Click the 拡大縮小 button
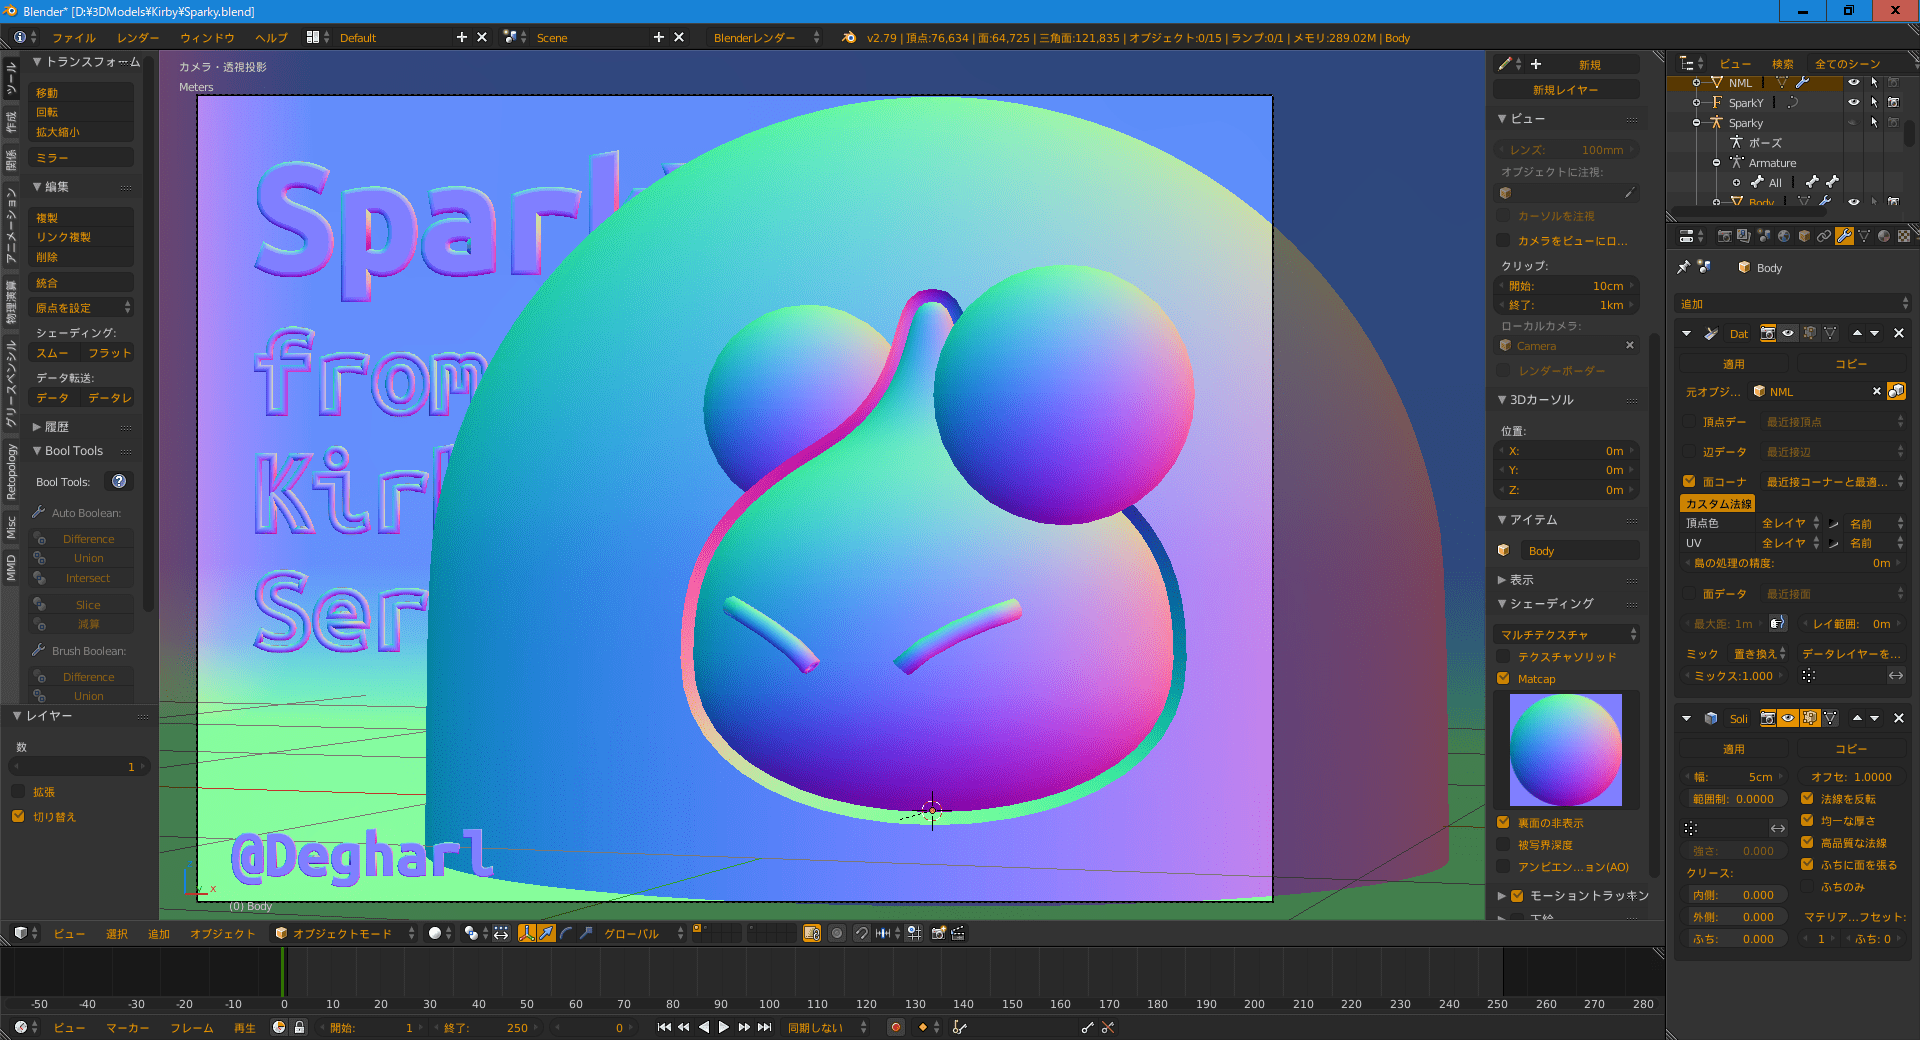 click(82, 132)
